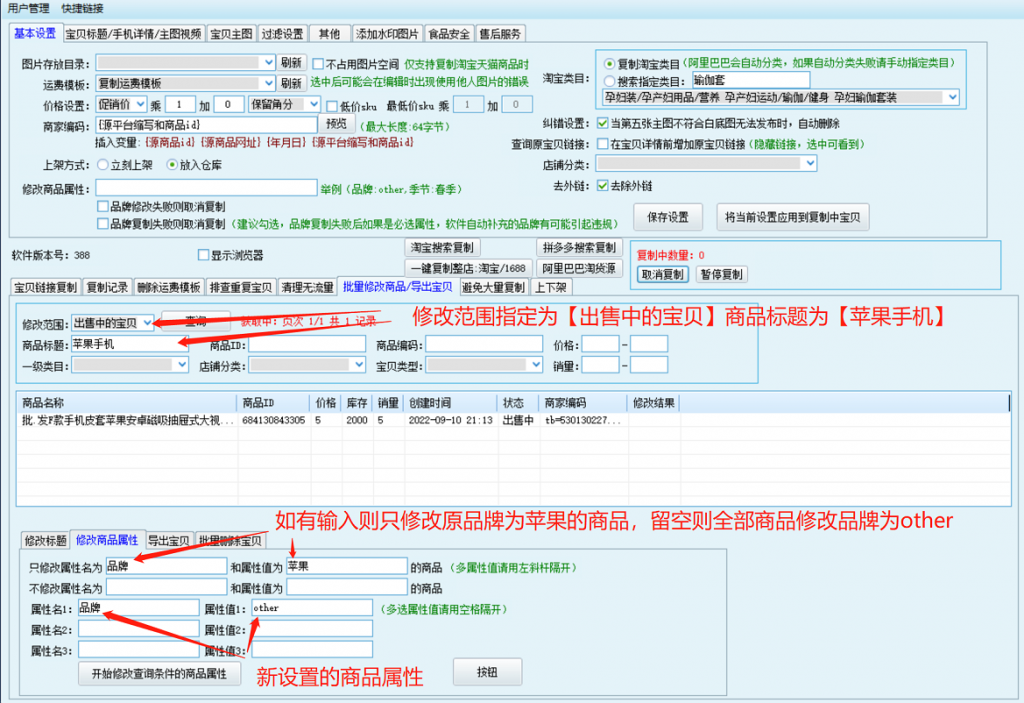Click the 淘宝搜索复制 button
Viewport: 1024px width, 703px height.
click(x=443, y=248)
